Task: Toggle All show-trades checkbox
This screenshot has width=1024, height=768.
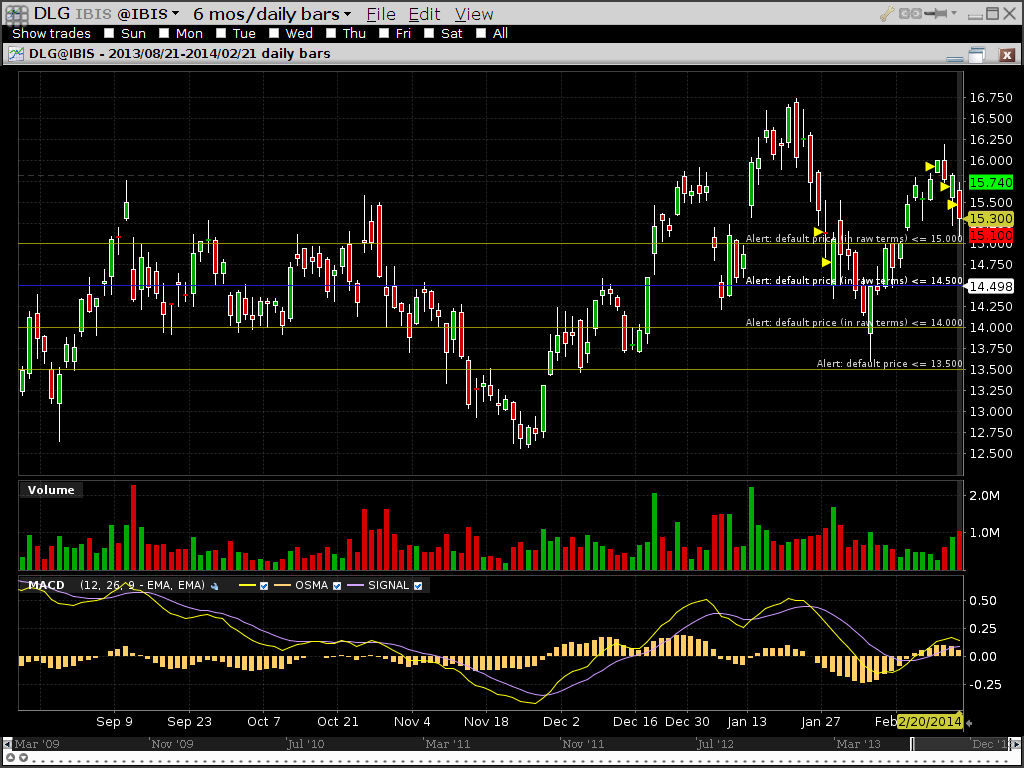Action: [481, 33]
